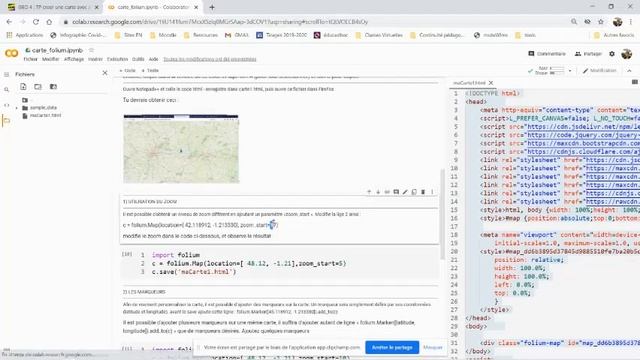Viewport: 640px width, 360px height.
Task: Open the GMAIL bookmark
Action: (x=237, y=35)
